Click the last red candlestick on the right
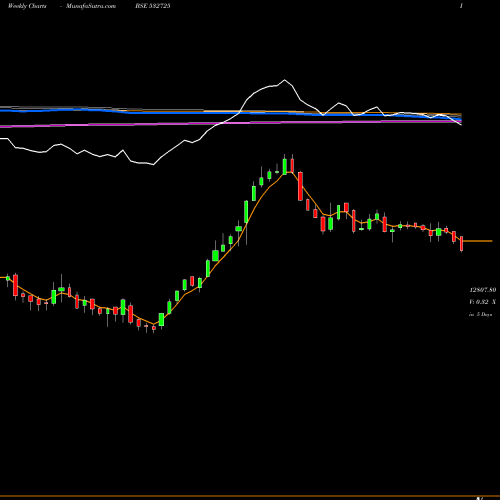This screenshot has height=500, width=500. click(x=461, y=244)
